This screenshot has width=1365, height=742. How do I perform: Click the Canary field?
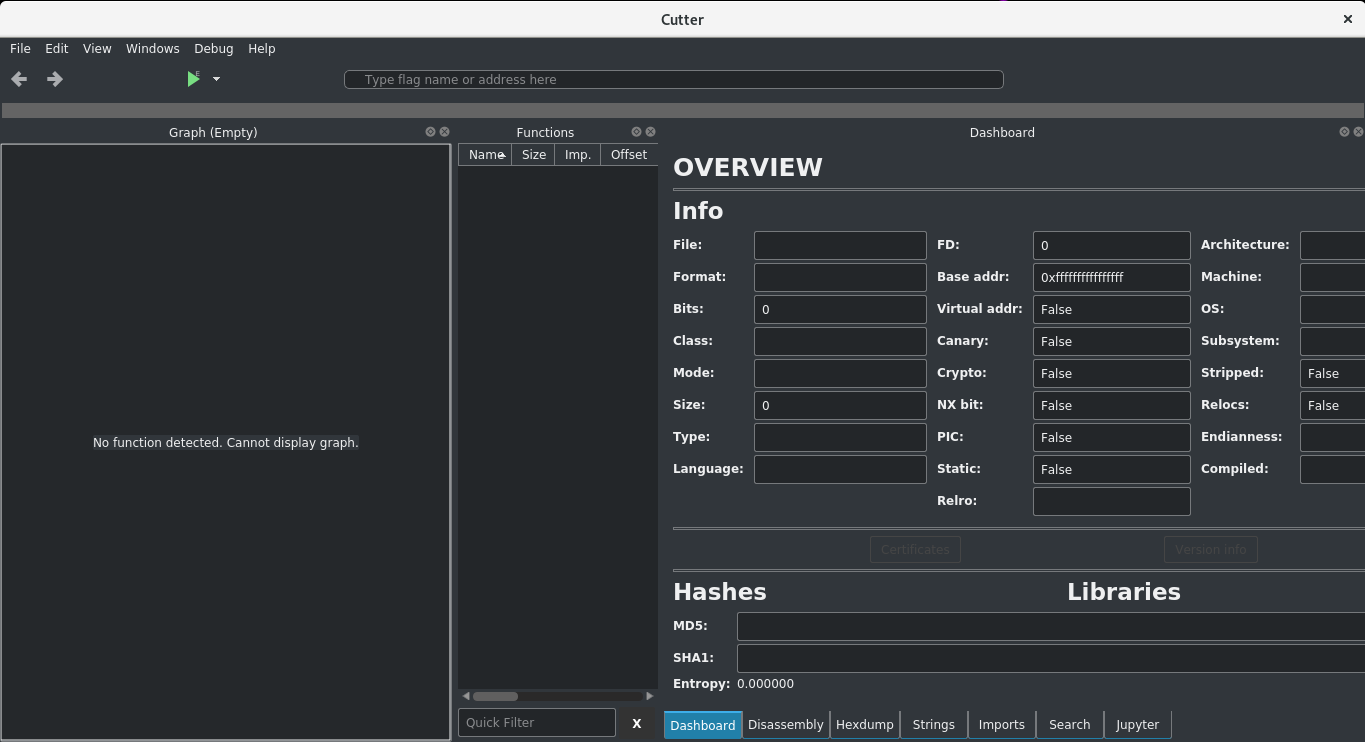tap(1112, 341)
